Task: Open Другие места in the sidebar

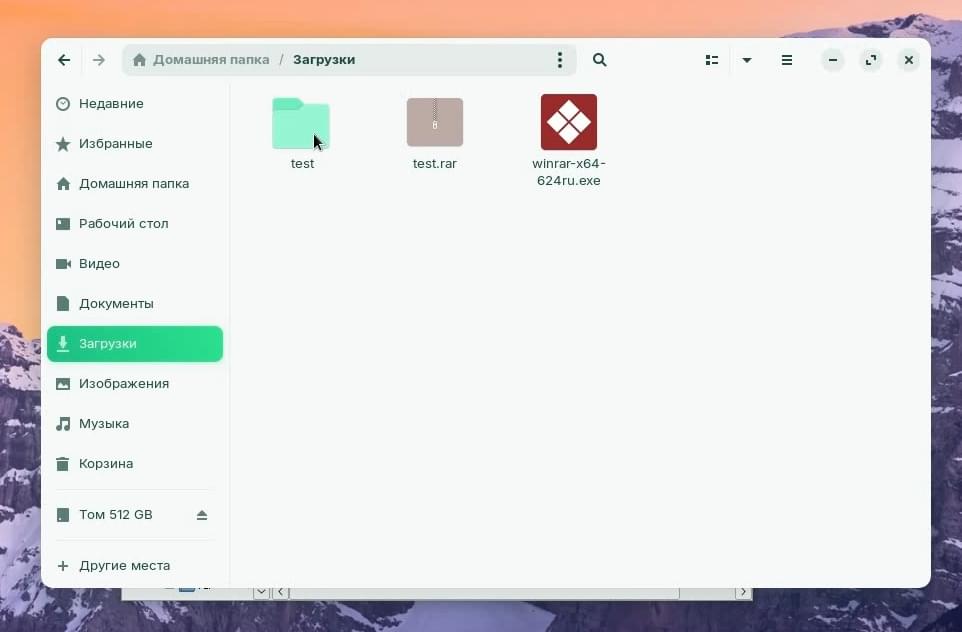Action: [135, 565]
